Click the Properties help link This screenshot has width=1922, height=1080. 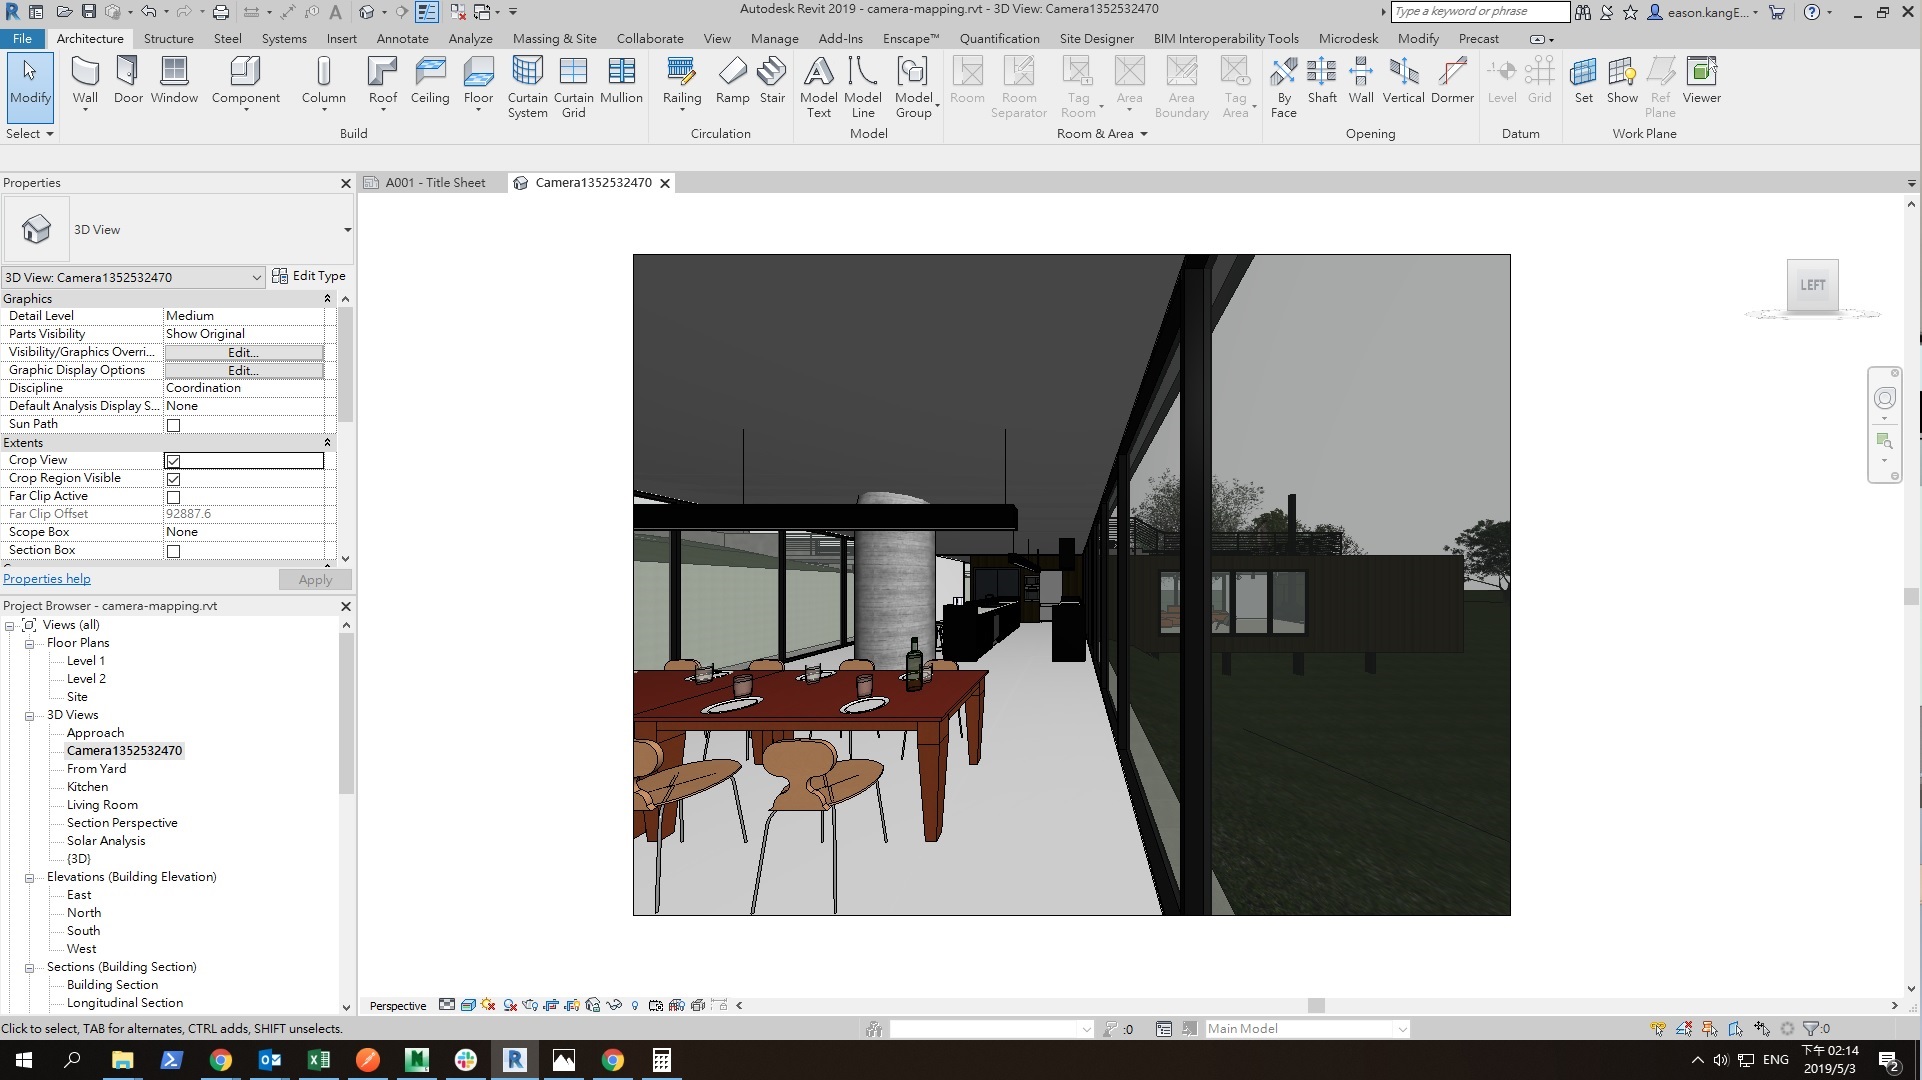[46, 578]
